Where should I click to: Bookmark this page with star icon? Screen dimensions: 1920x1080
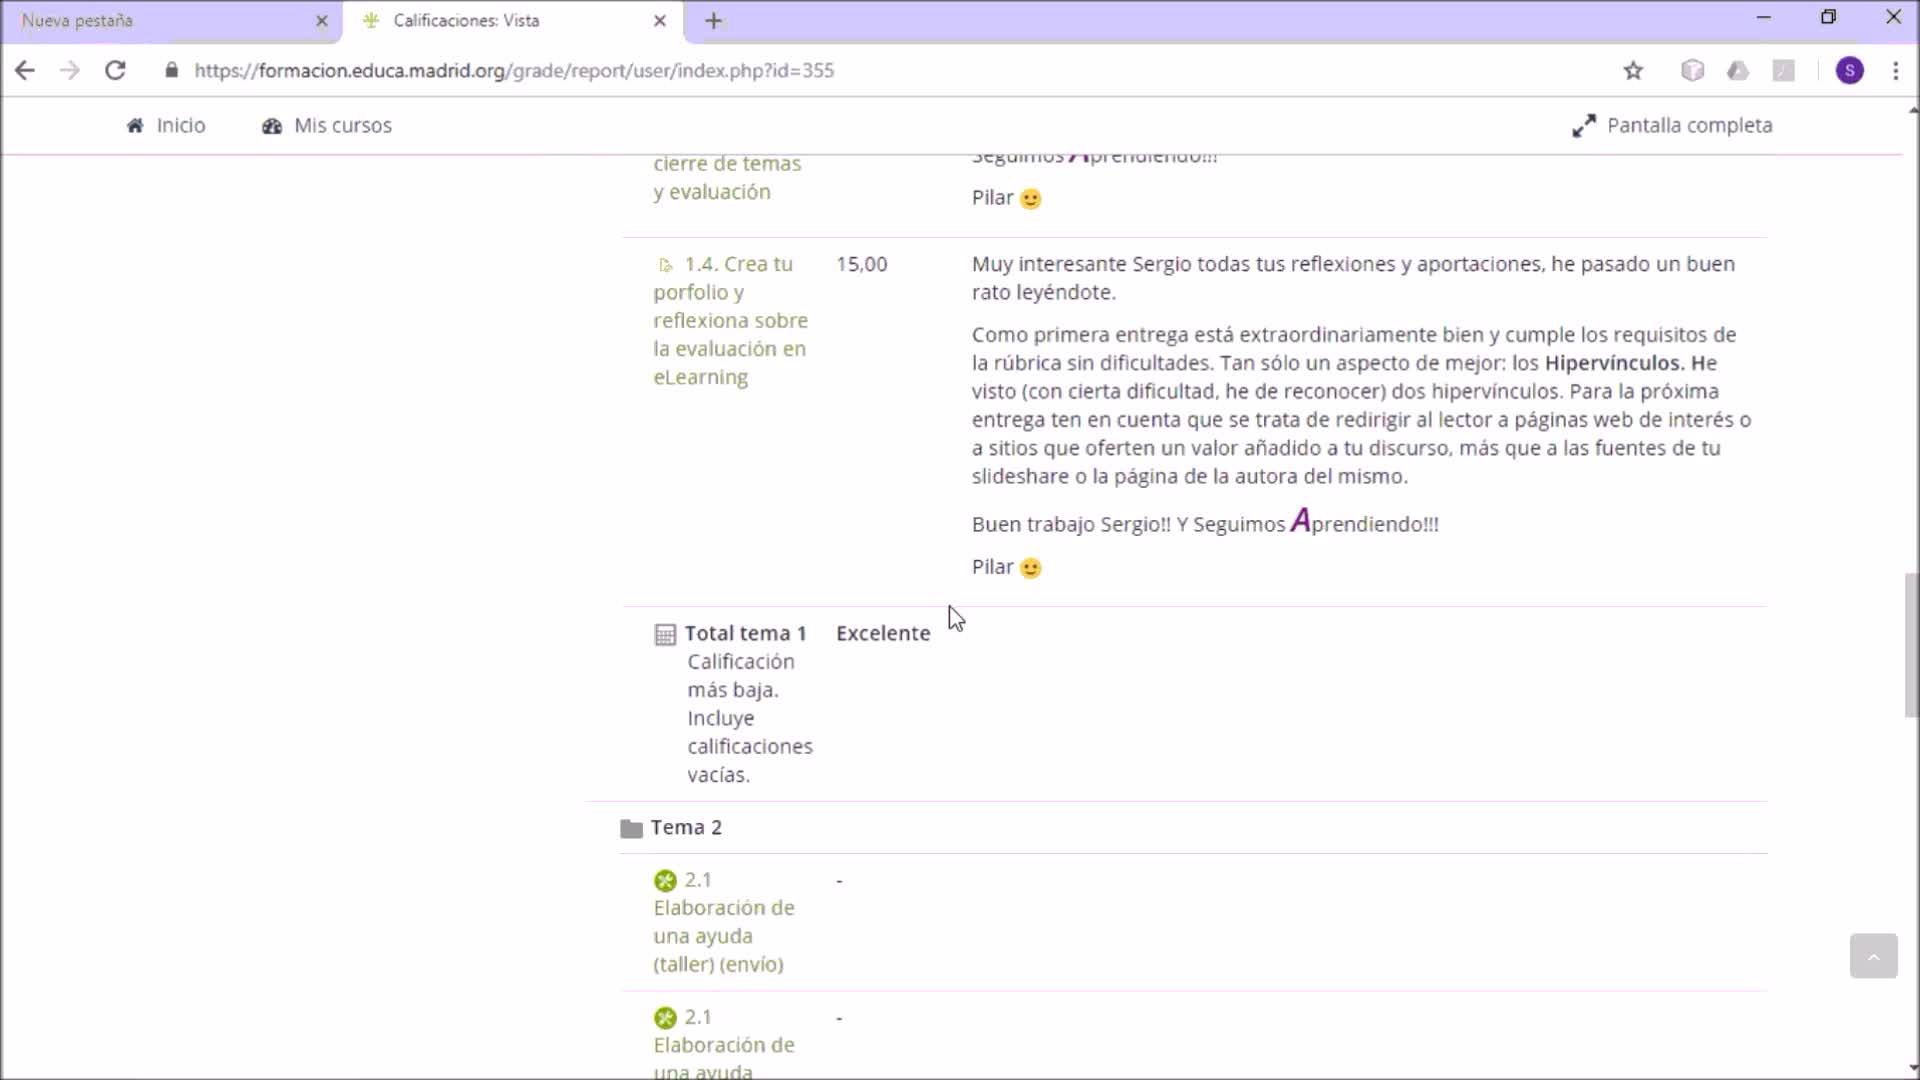pyautogui.click(x=1633, y=70)
